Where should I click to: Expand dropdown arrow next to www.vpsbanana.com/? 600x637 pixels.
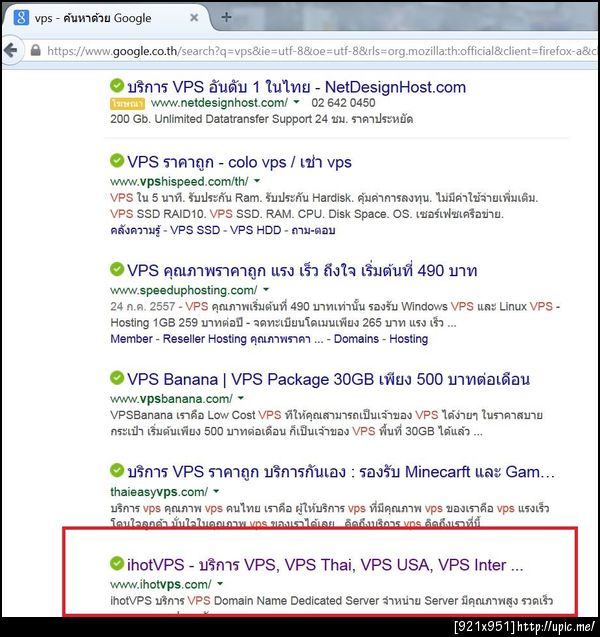[x=241, y=398]
